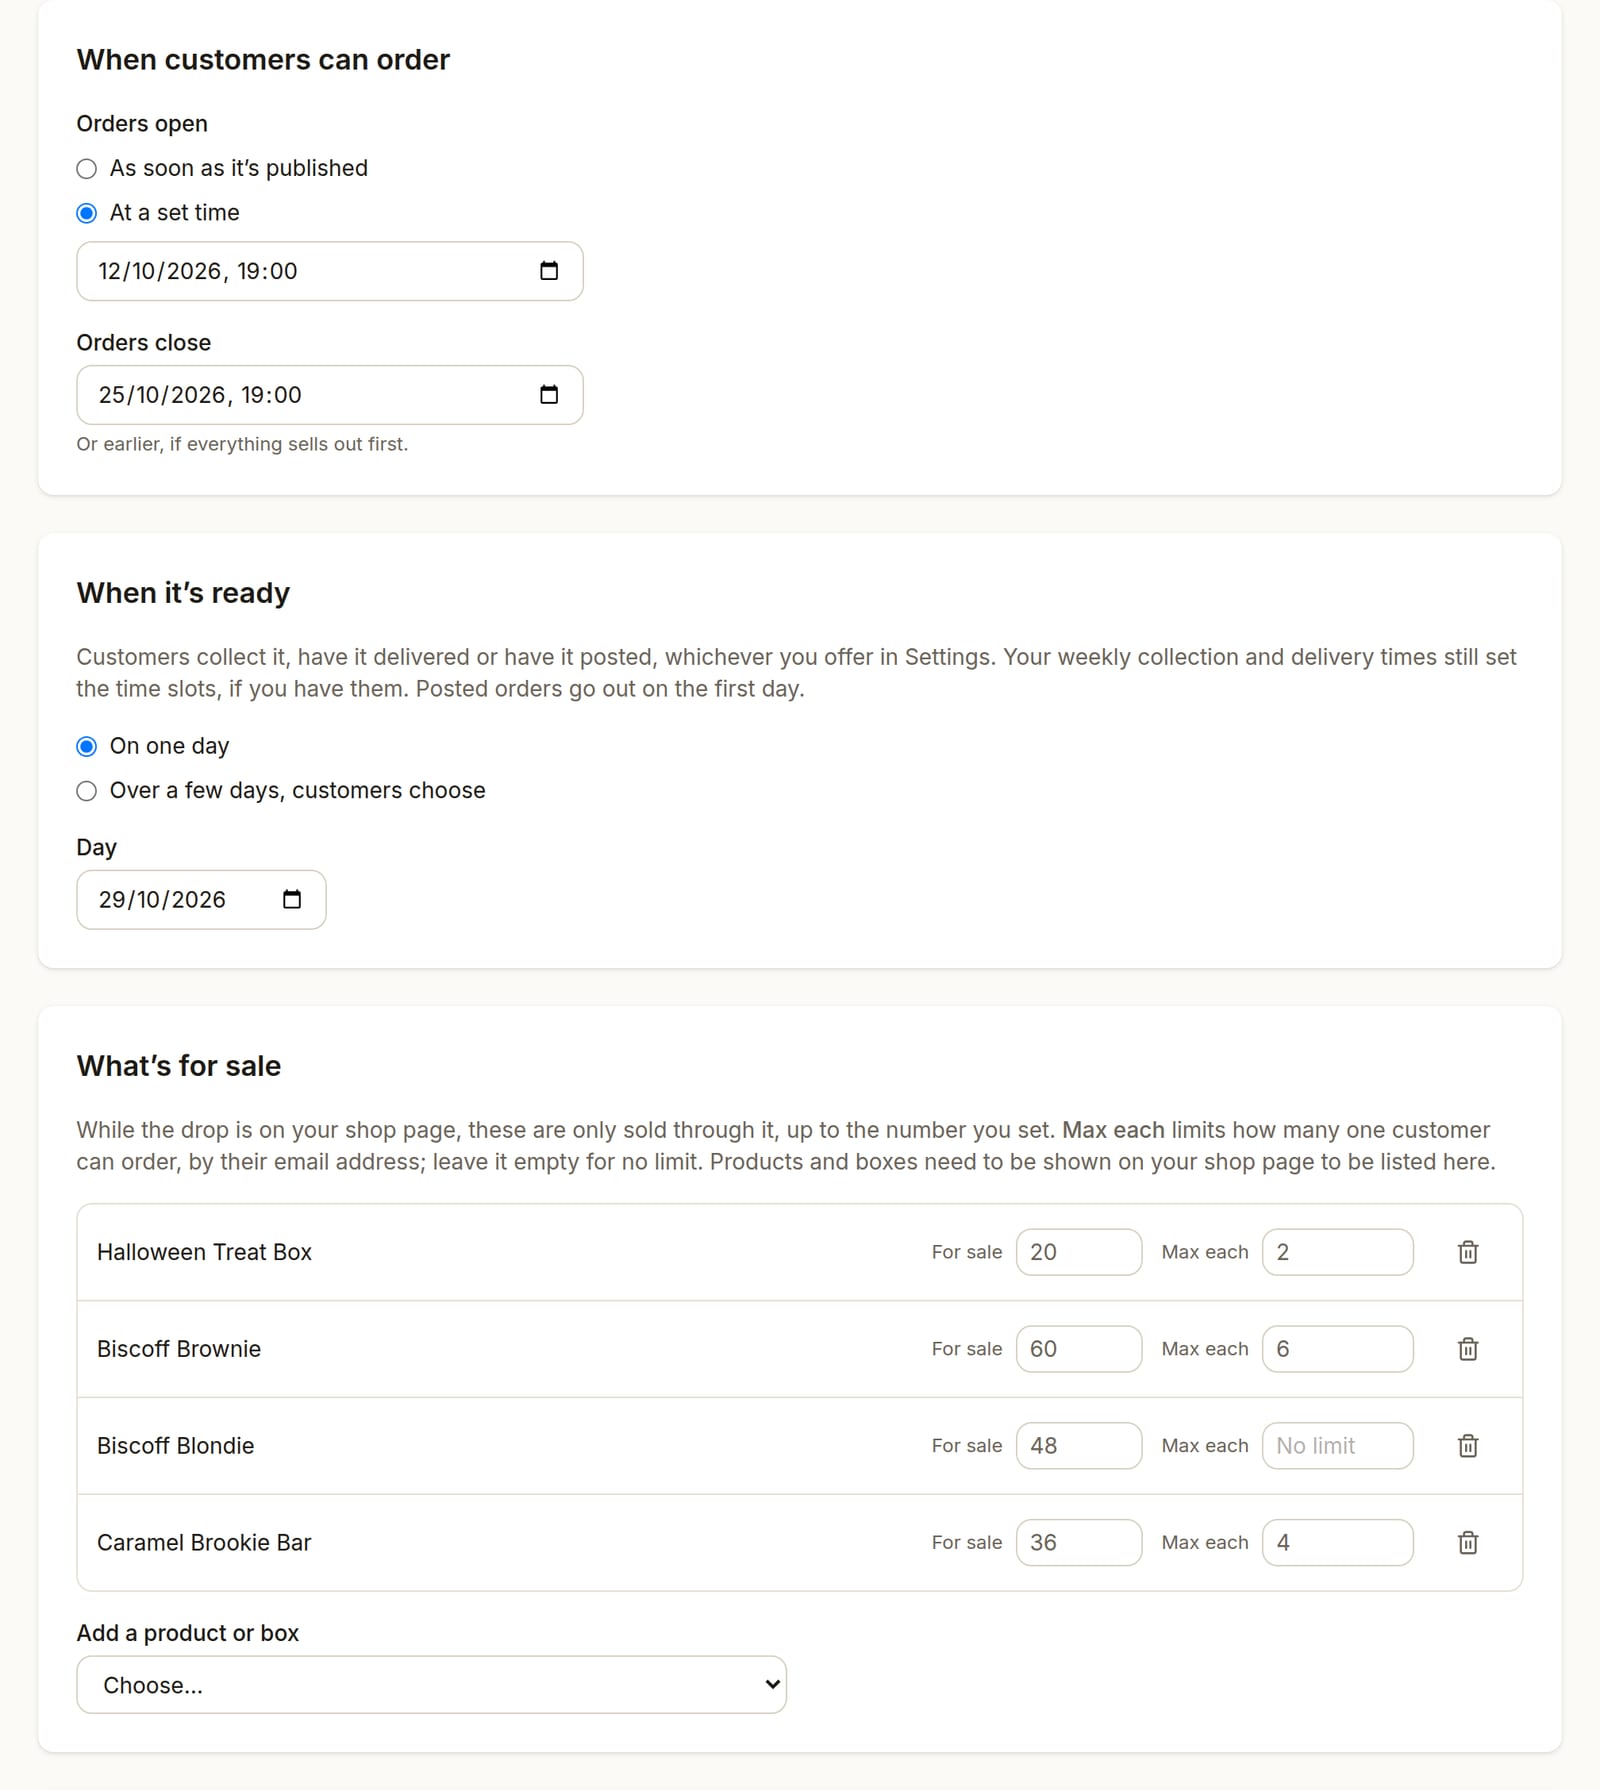Viewport: 1600px width, 1790px height.
Task: Remove Caramel Brookie Bar with trash icon
Action: pos(1468,1543)
